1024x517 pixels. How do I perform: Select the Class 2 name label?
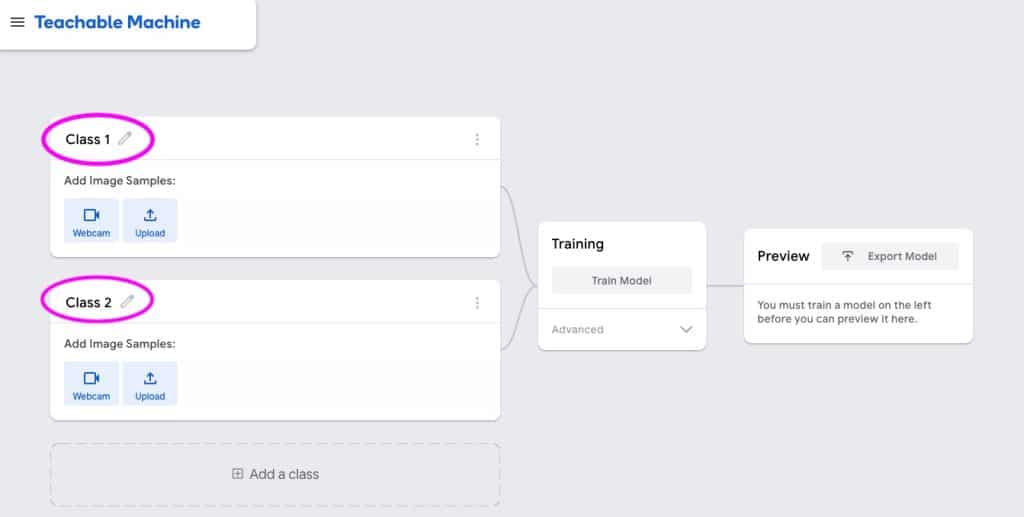(x=88, y=302)
